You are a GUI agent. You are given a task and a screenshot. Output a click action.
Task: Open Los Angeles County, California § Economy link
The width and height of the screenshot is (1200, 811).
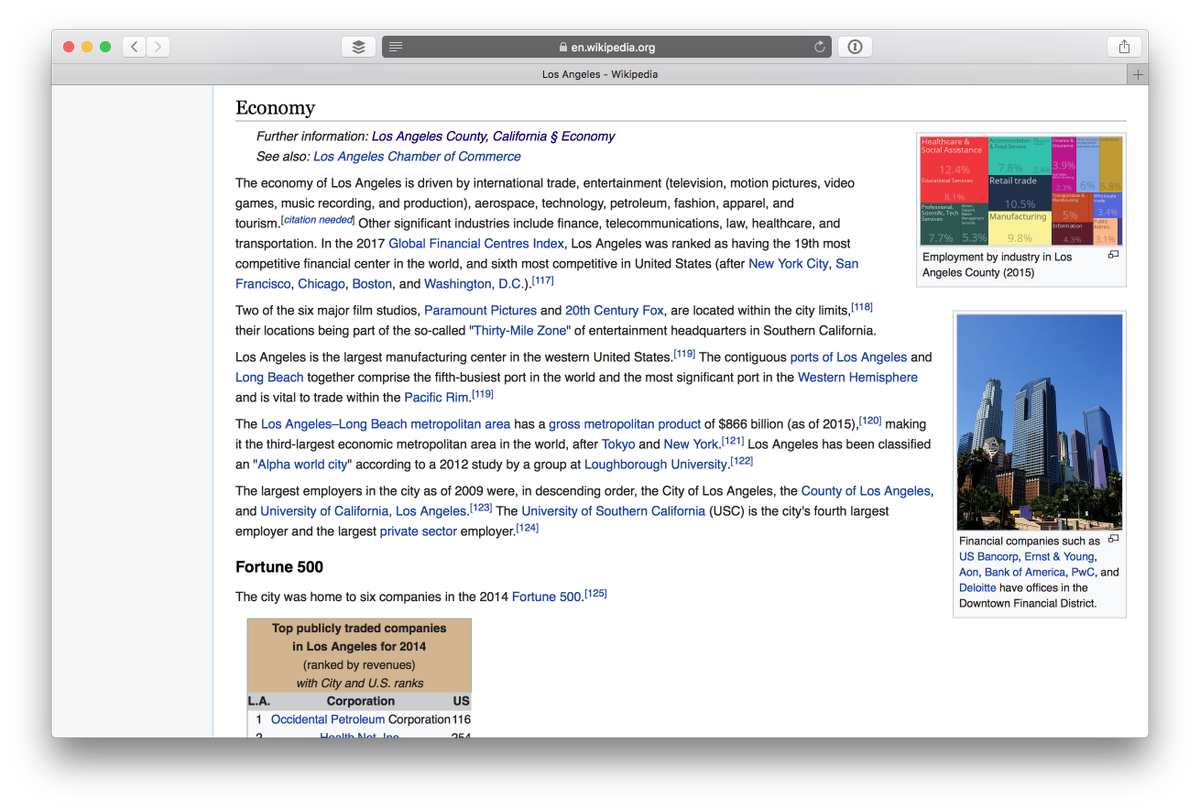(493, 136)
